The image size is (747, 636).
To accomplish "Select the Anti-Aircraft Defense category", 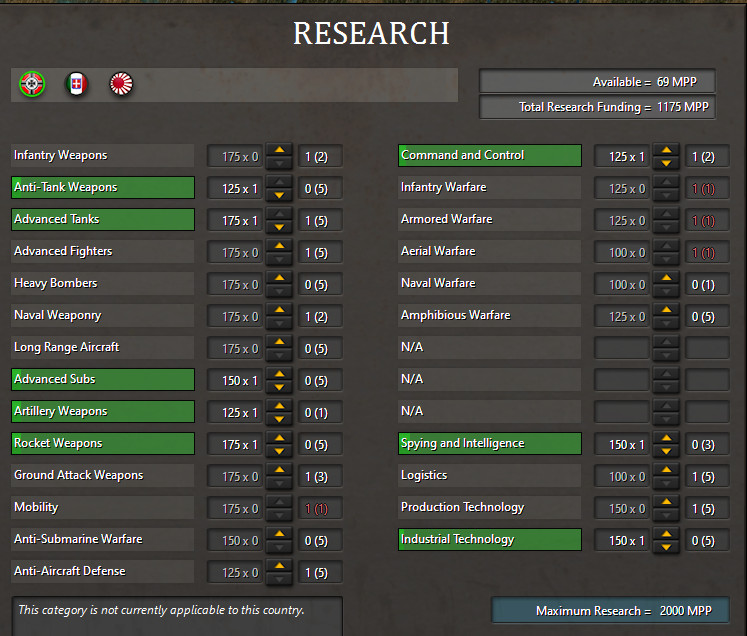I will (x=102, y=571).
